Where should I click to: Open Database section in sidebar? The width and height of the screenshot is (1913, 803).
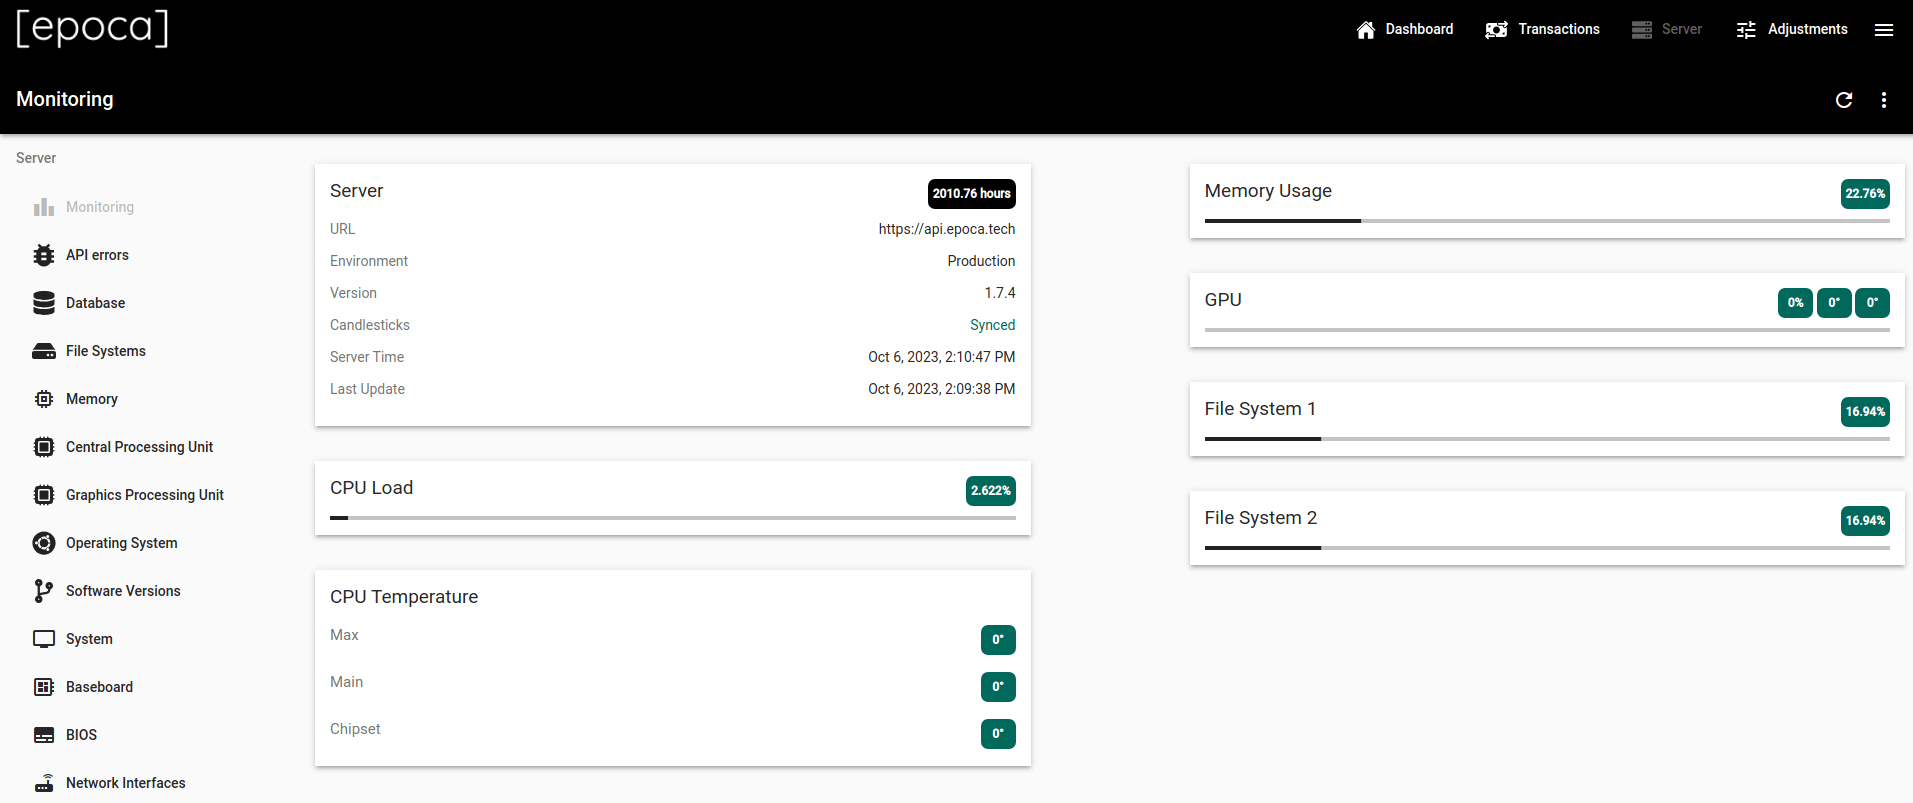coord(95,303)
